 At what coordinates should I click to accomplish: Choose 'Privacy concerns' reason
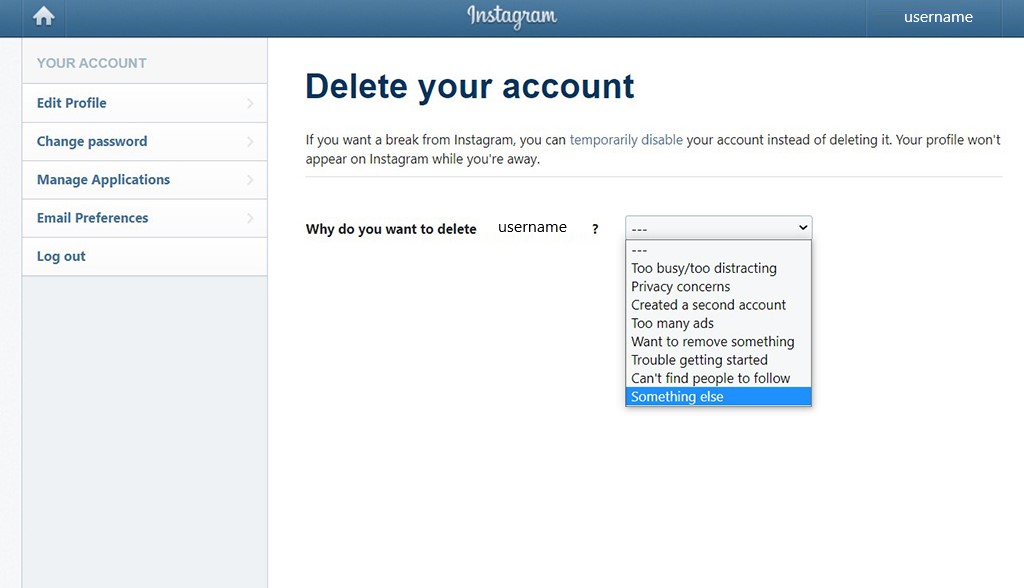[718, 287]
